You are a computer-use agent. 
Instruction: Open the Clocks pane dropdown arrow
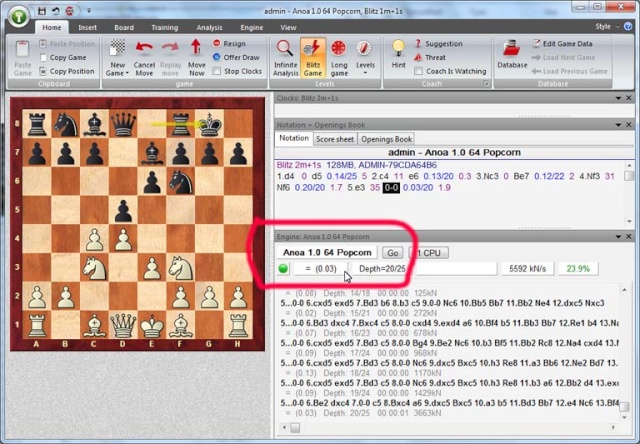[x=618, y=98]
